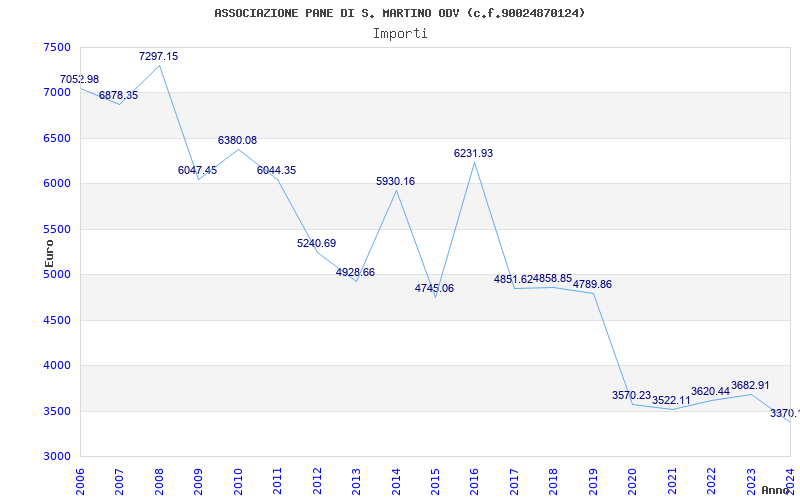Select the data label 4745.06
800x500 pixels.
(434, 288)
